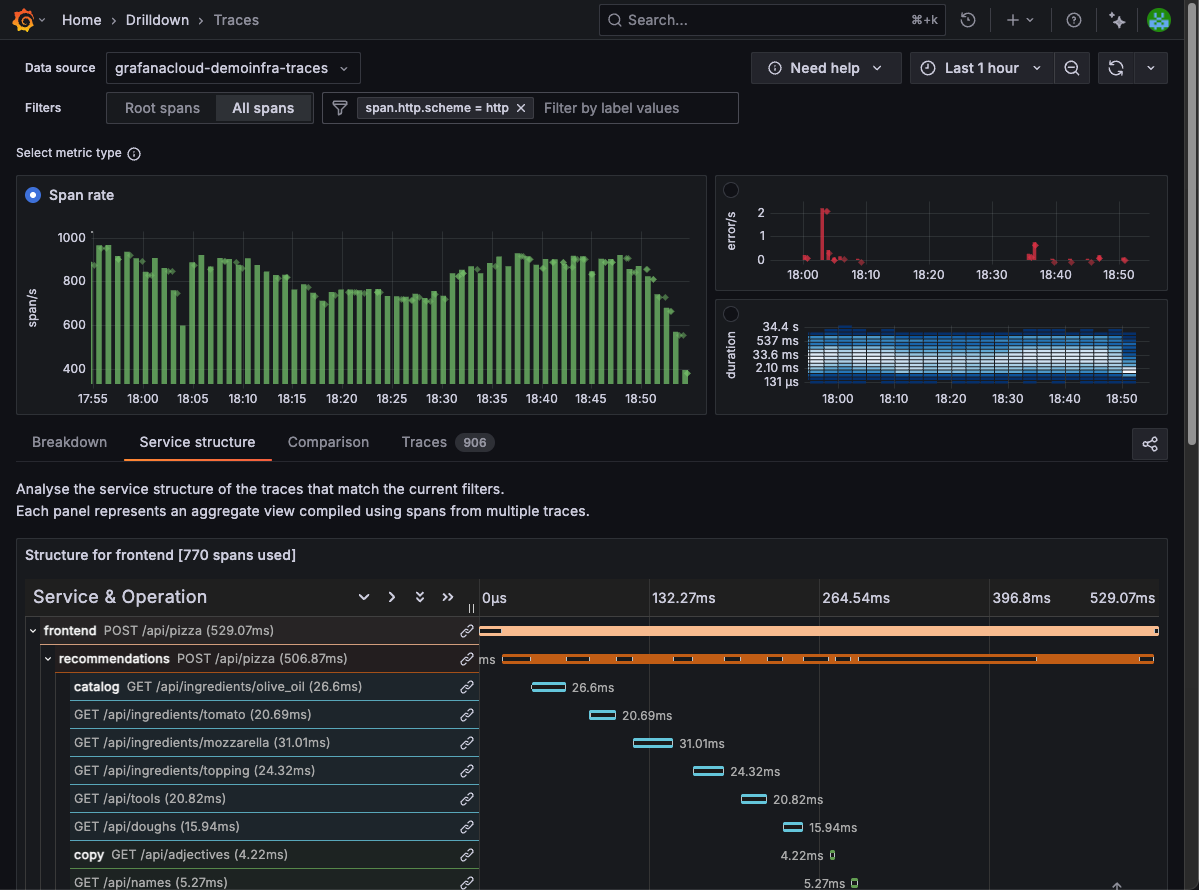Open the Traces tab showing 906 results
Screen dimensions: 1199x890
pos(424,442)
